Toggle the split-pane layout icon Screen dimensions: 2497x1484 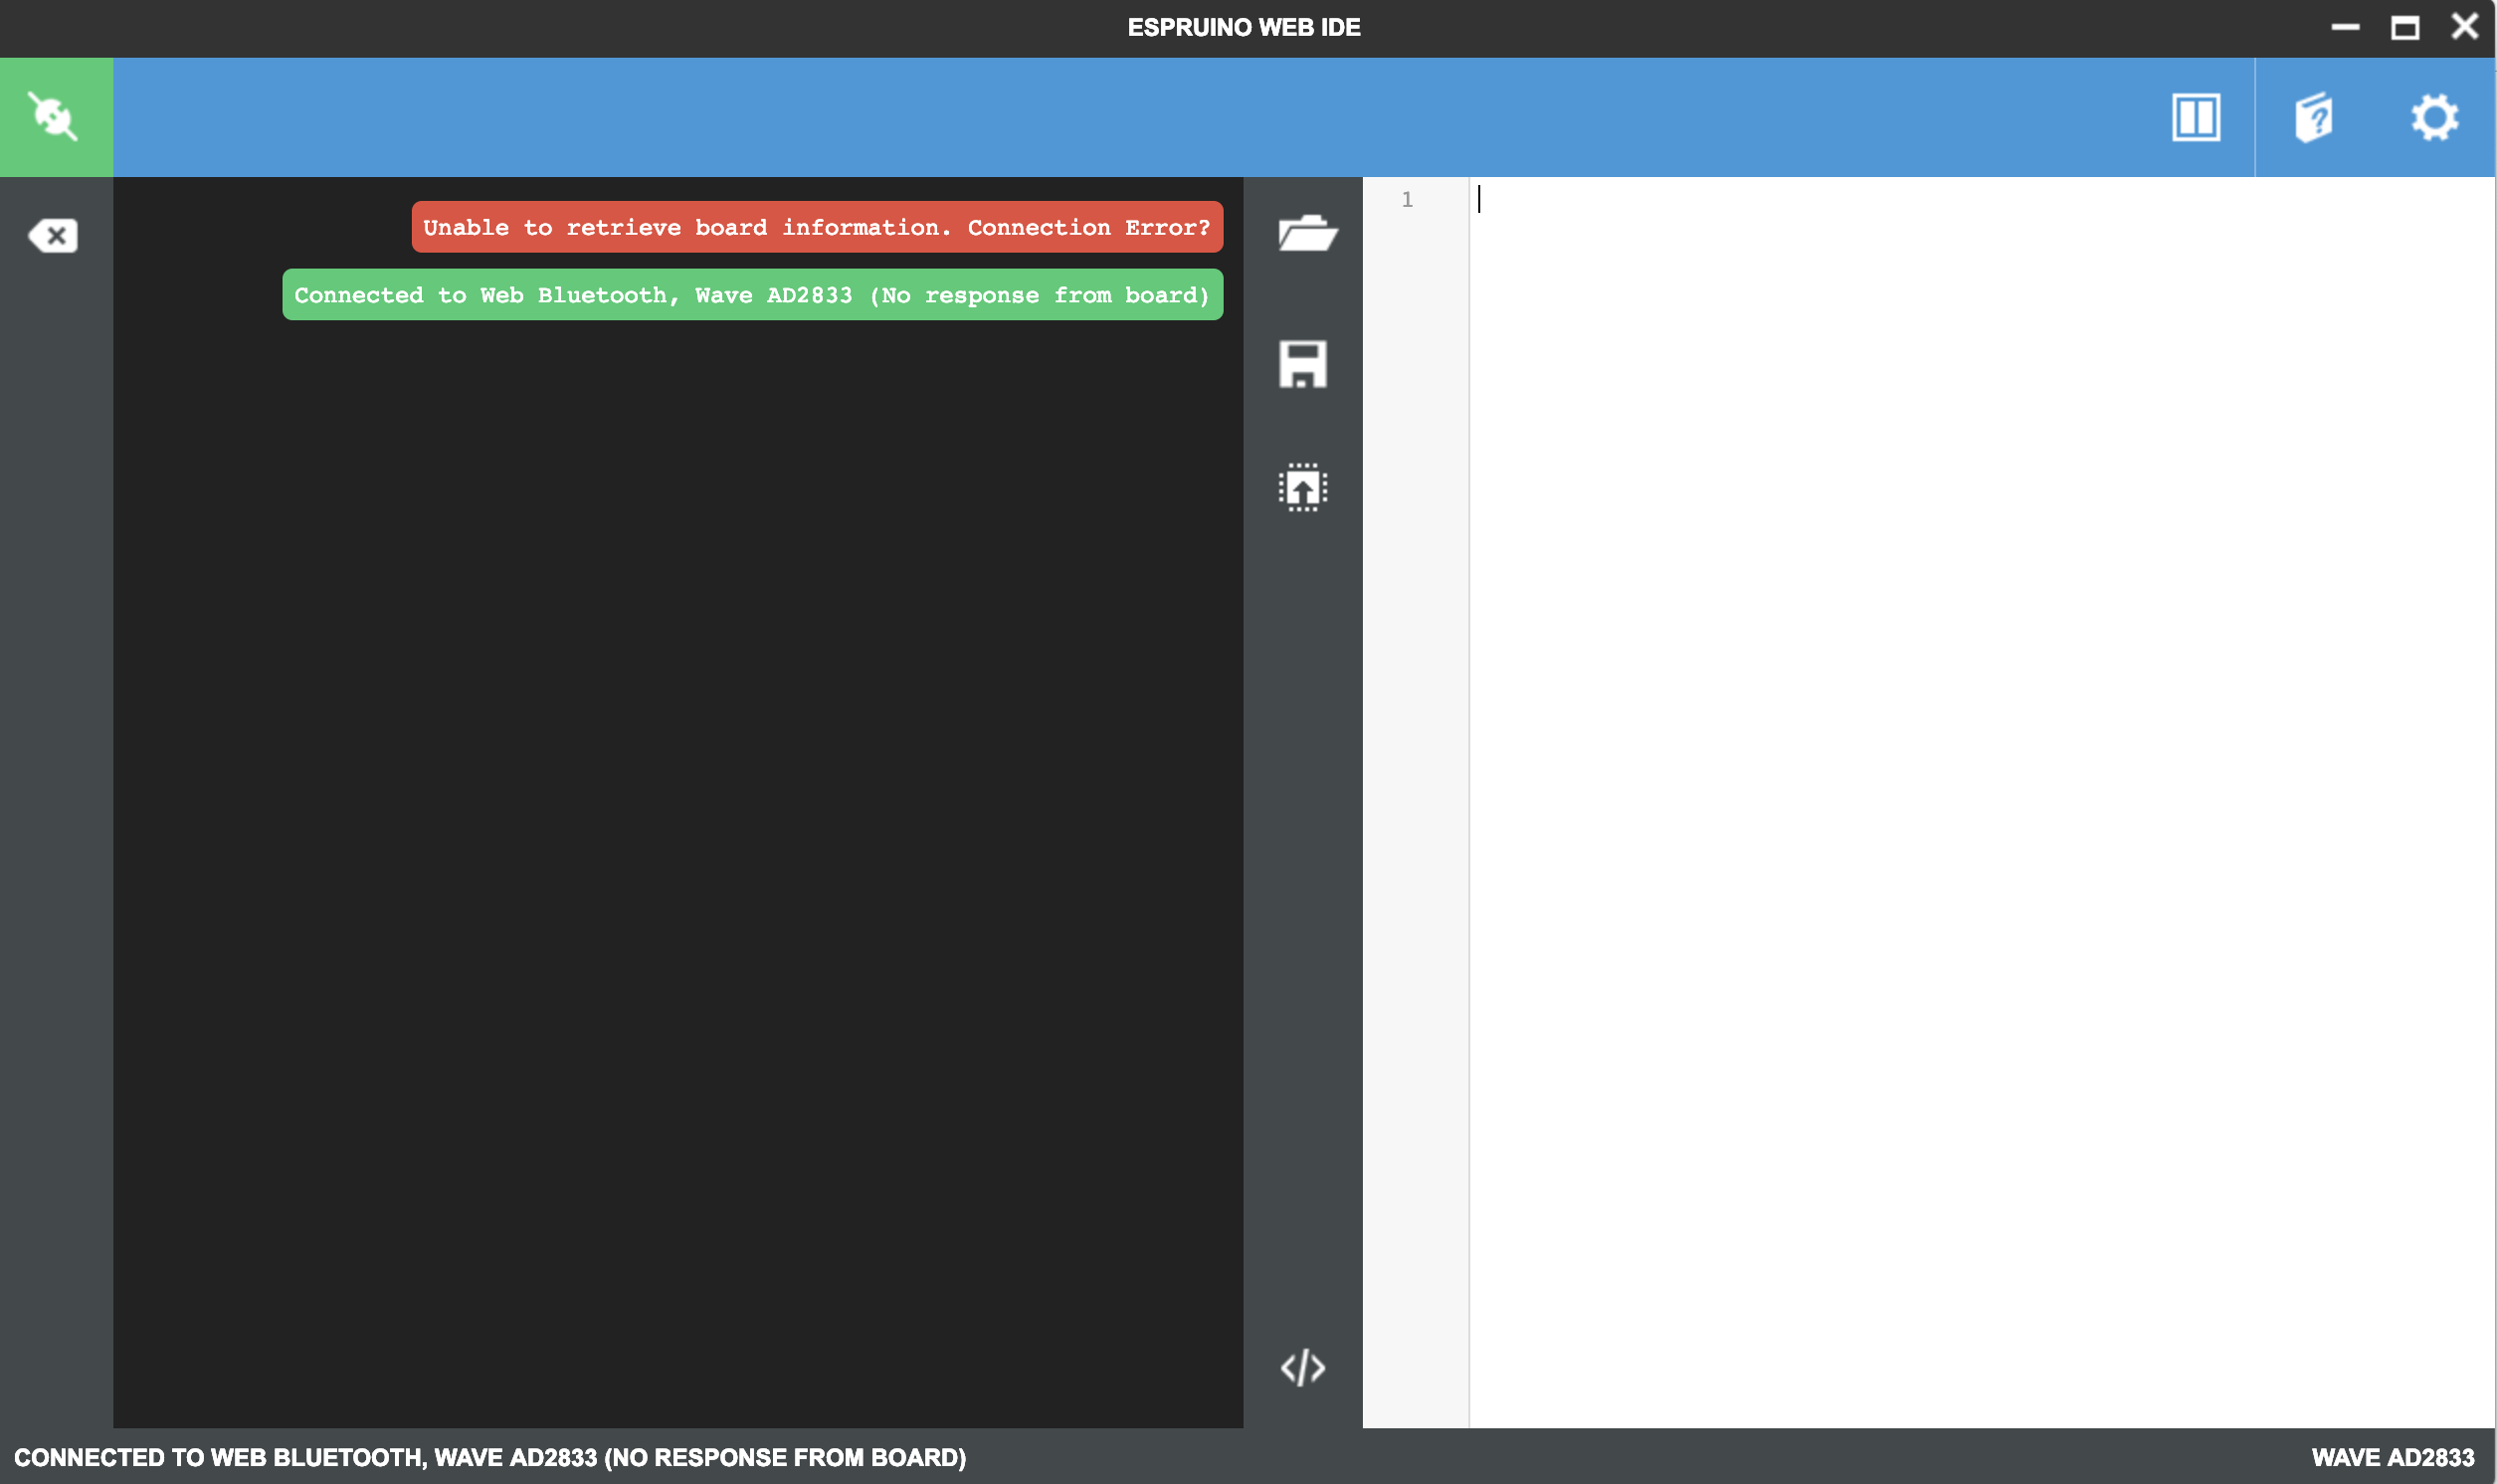pyautogui.click(x=2195, y=118)
